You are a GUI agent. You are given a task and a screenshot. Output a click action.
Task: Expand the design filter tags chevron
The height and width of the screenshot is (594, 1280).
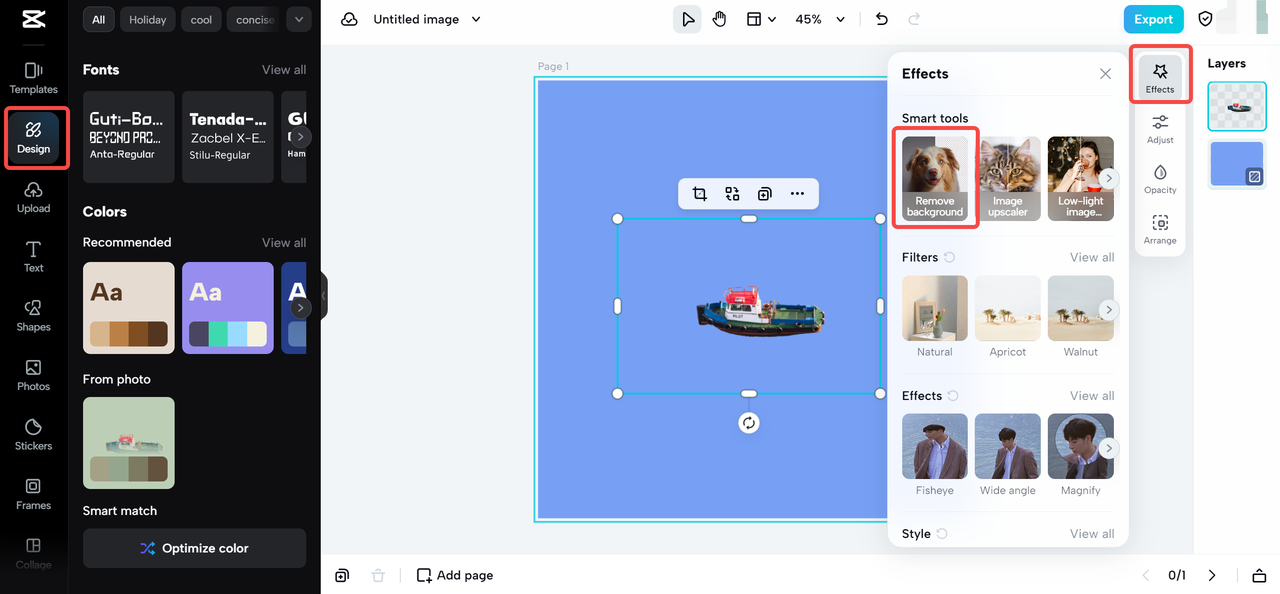pos(298,19)
